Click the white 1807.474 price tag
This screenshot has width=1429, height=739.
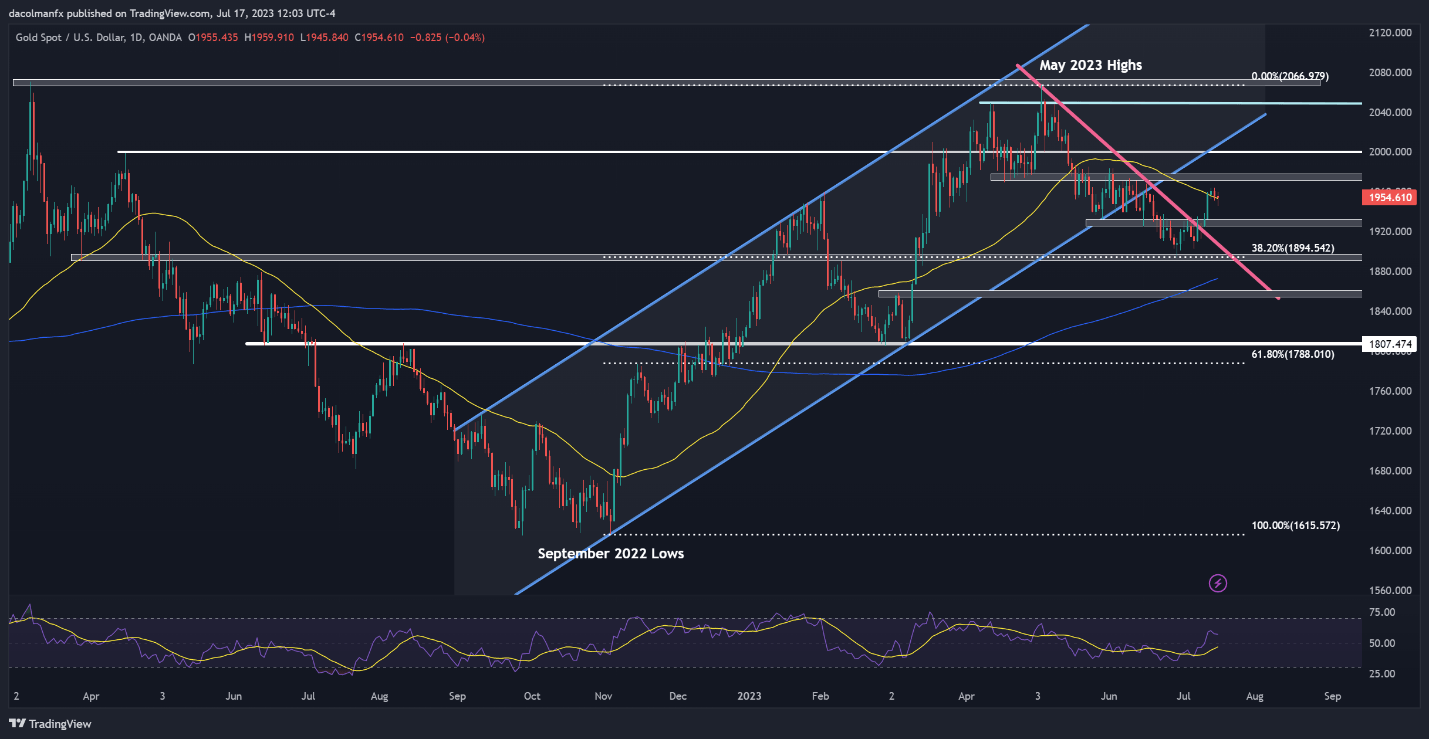coord(1392,344)
